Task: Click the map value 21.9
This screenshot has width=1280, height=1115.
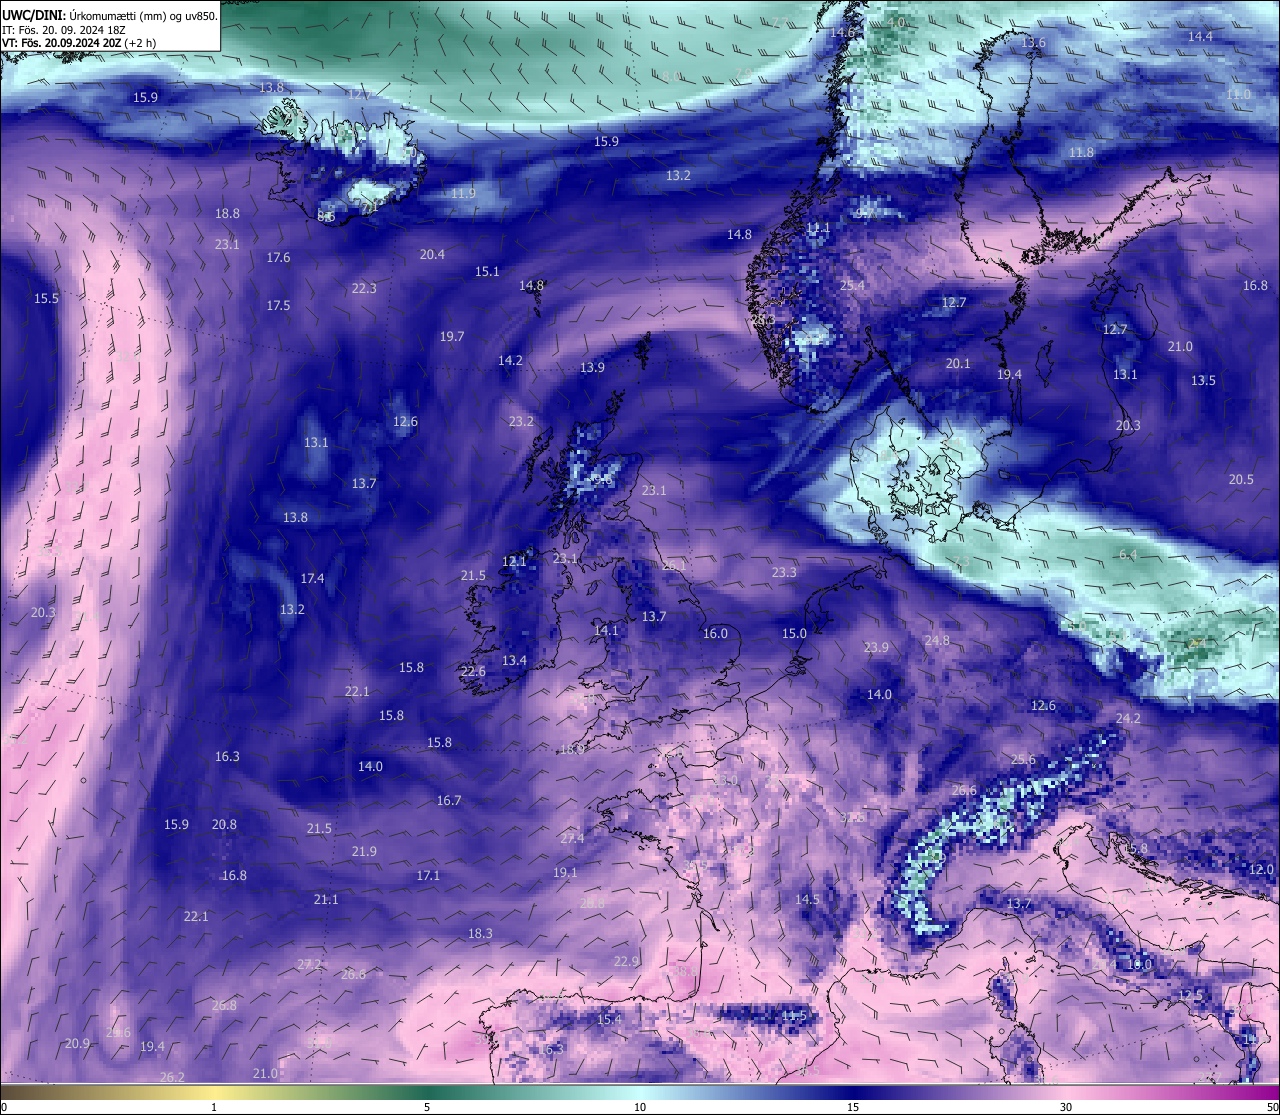Action: (x=364, y=852)
